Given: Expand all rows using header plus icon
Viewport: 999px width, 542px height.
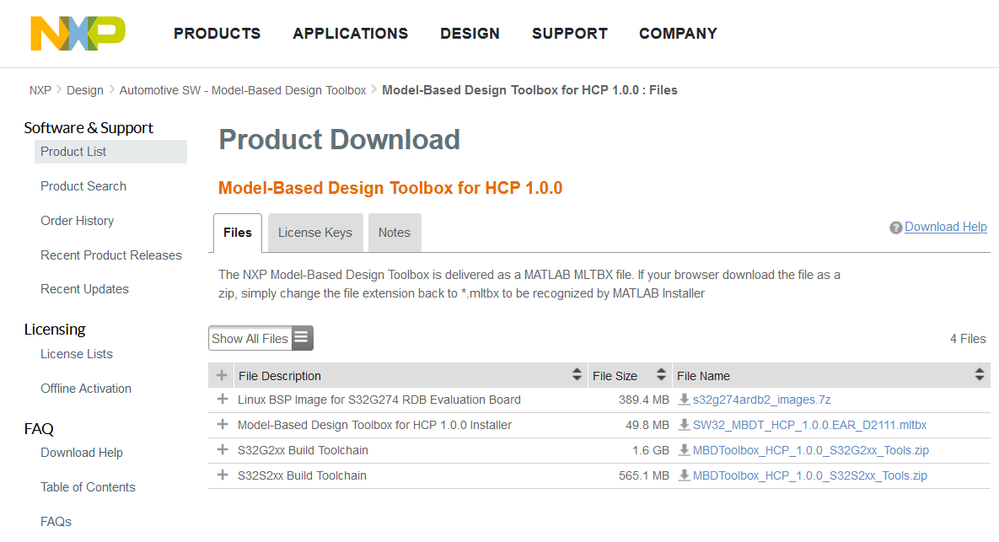Looking at the screenshot, I should pyautogui.click(x=222, y=375).
